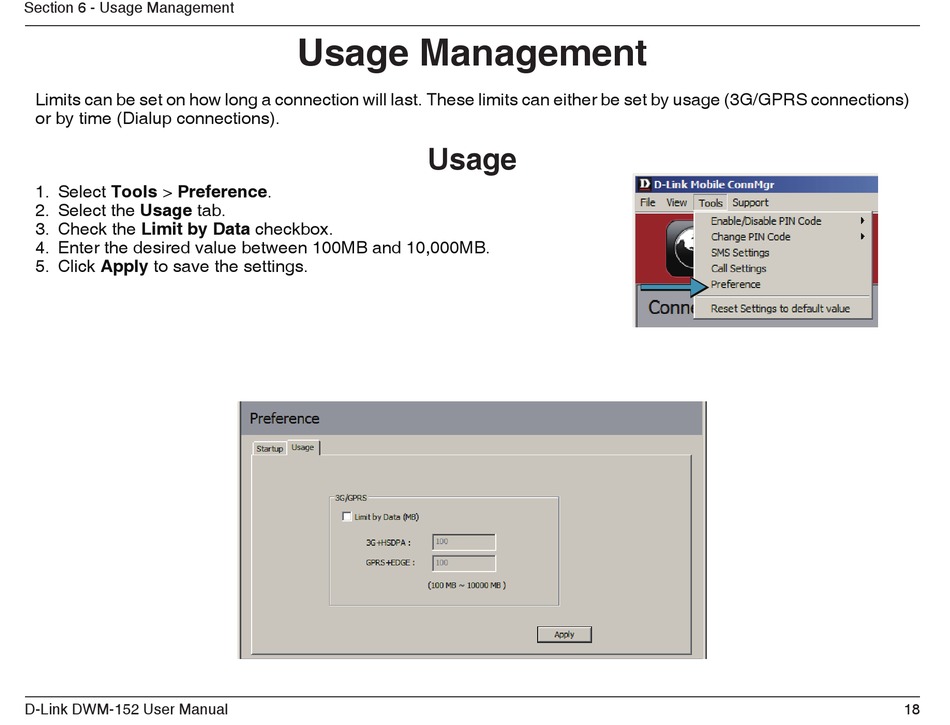
Task: Click the D-Link logo icon in title bar
Action: (645, 184)
